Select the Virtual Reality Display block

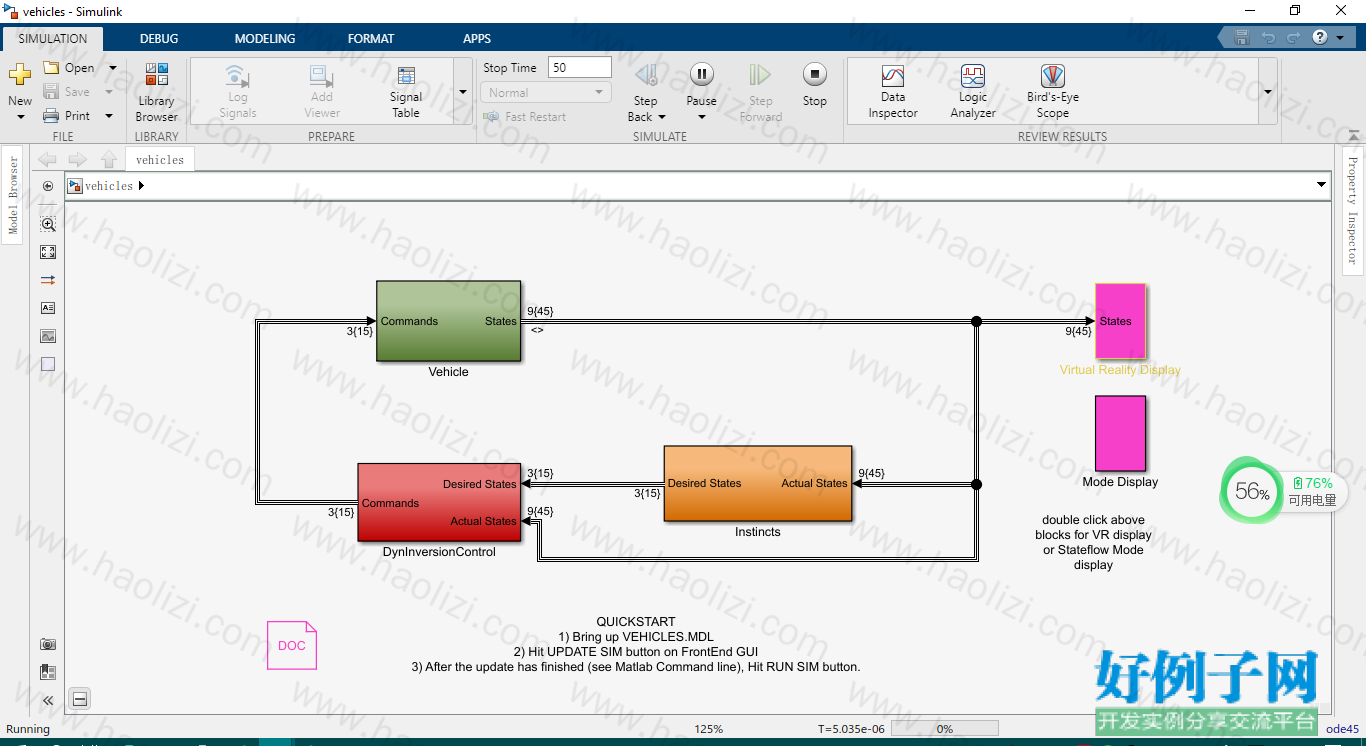pyautogui.click(x=1120, y=321)
